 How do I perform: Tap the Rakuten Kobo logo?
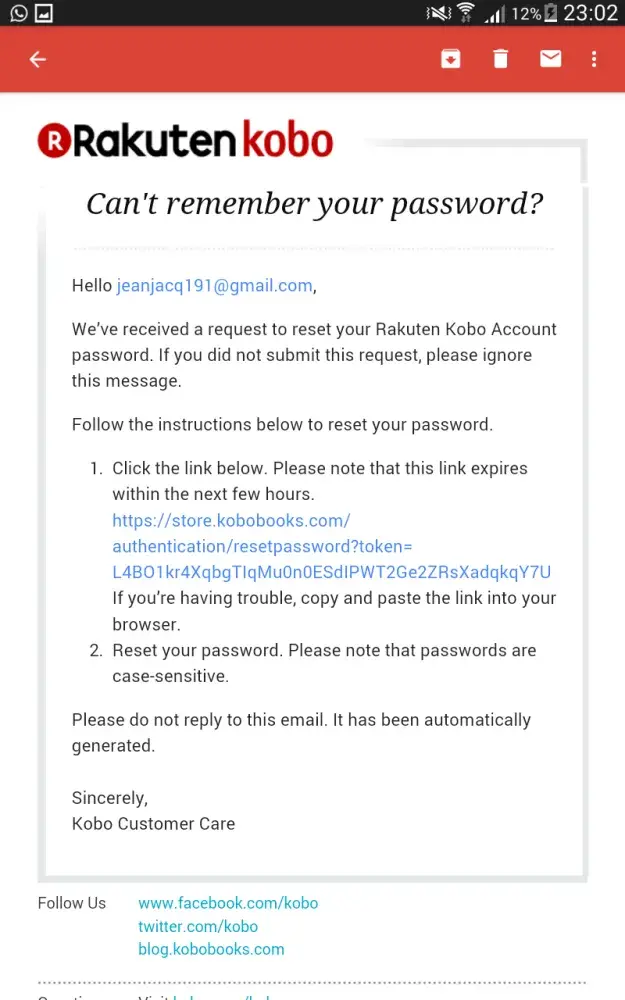click(185, 142)
